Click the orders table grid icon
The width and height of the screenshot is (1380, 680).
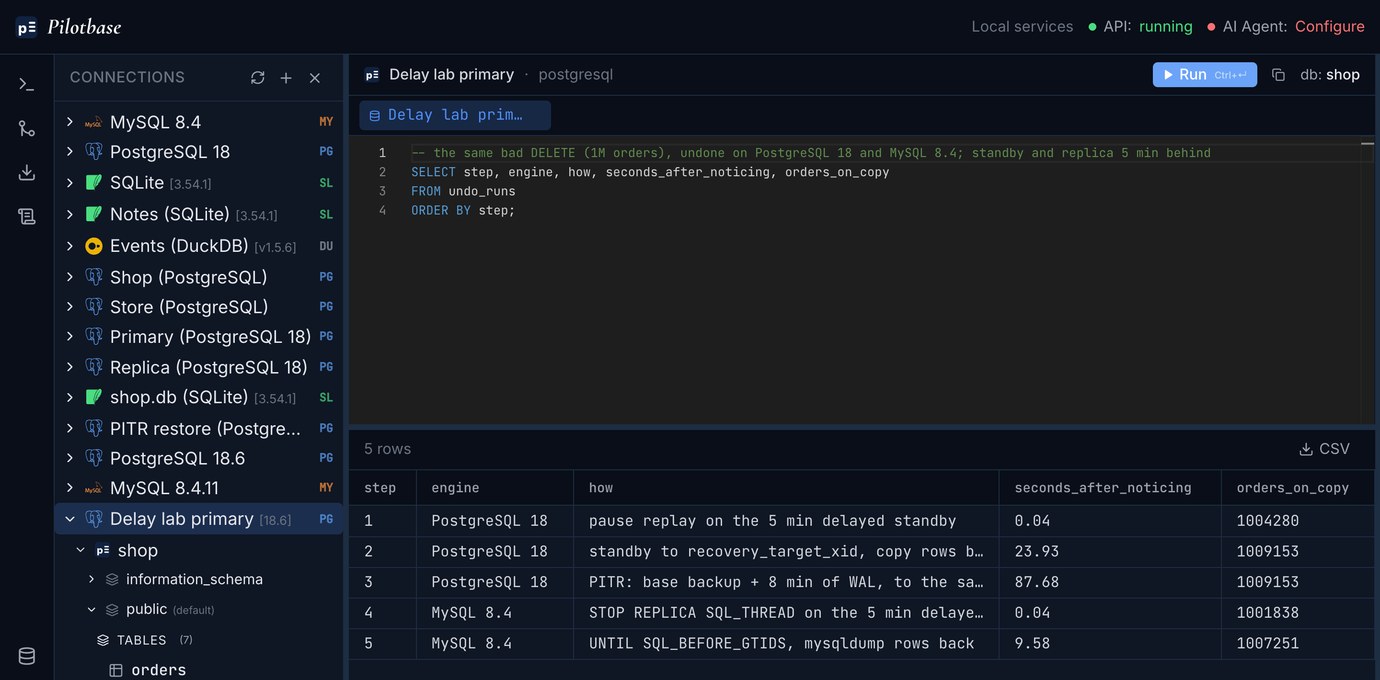[116, 670]
